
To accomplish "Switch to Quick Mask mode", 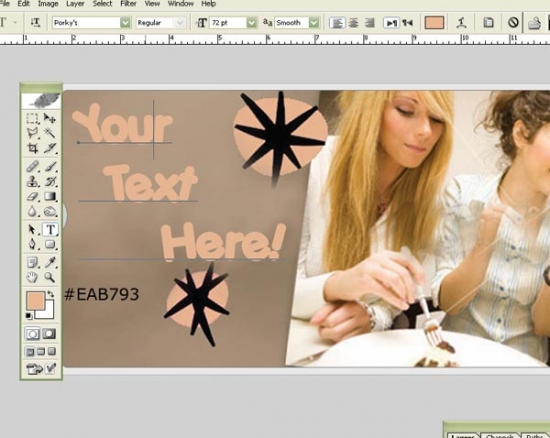I will pos(49,333).
